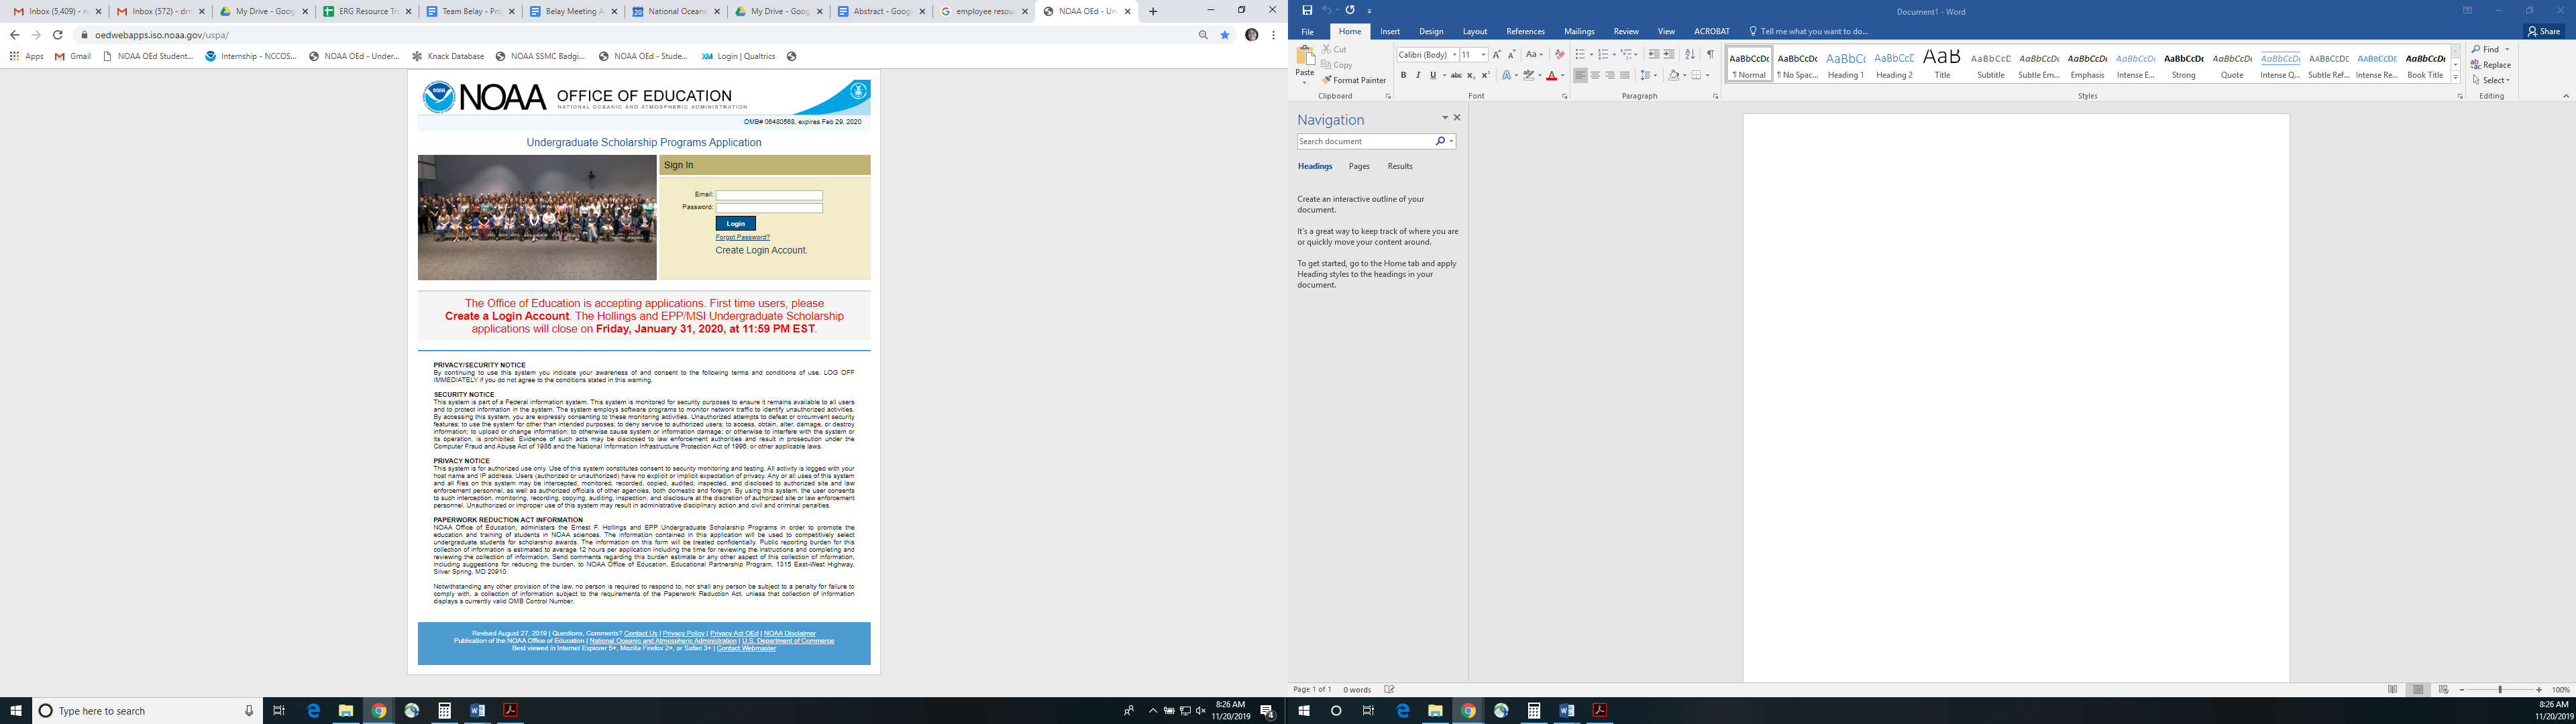Screen dimensions: 2576x724
Task: Switch to Pages tab in Navigation pane
Action: point(1359,166)
